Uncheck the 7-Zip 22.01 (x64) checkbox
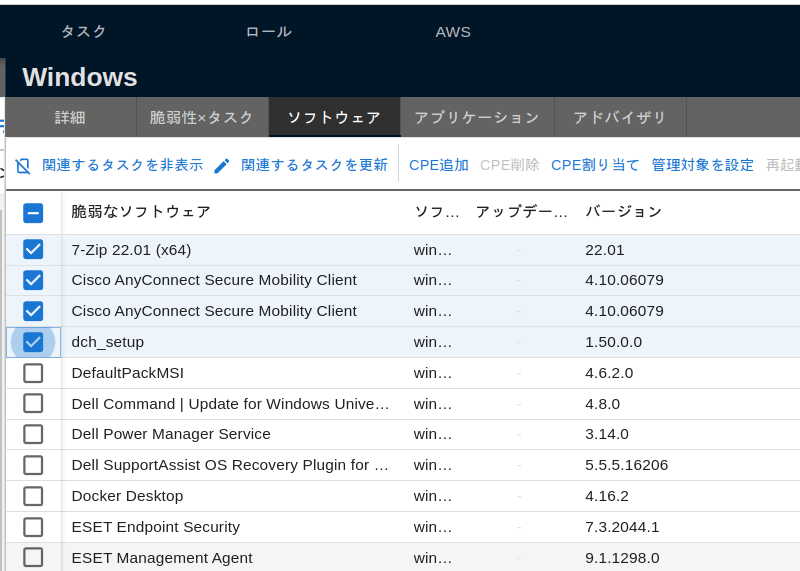Screen dimensions: 800x571 [x=33, y=250]
